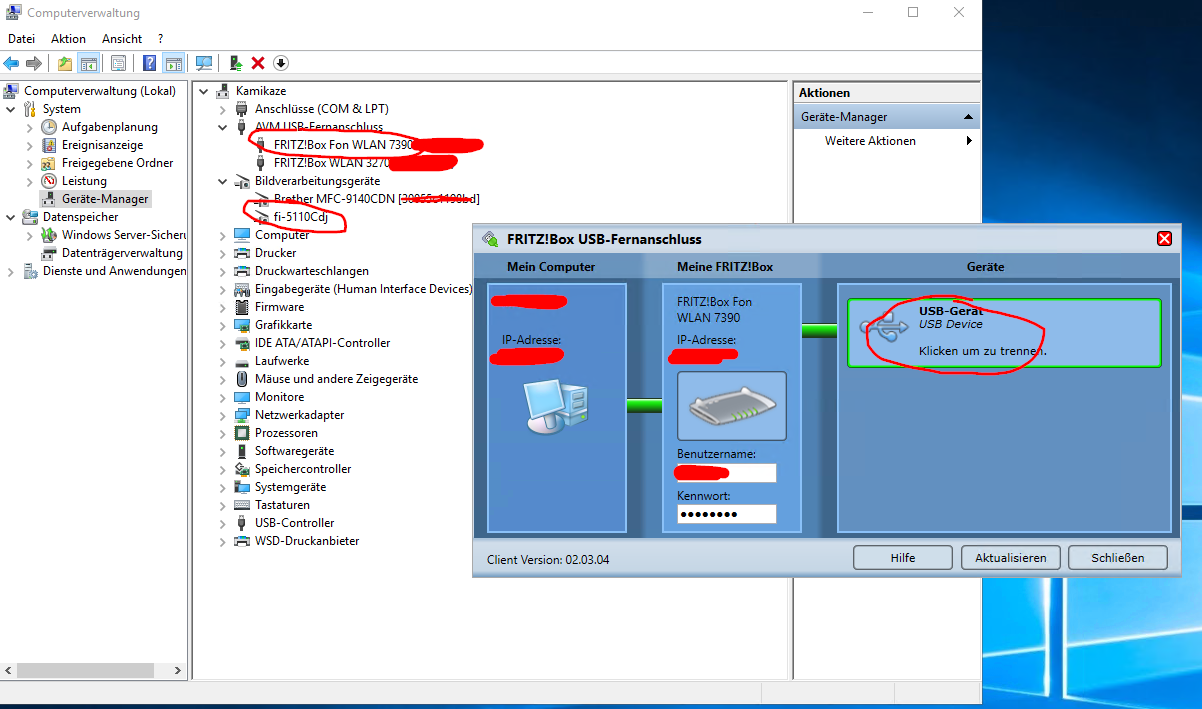Select Brother MFC-9140CDN device

click(x=376, y=199)
